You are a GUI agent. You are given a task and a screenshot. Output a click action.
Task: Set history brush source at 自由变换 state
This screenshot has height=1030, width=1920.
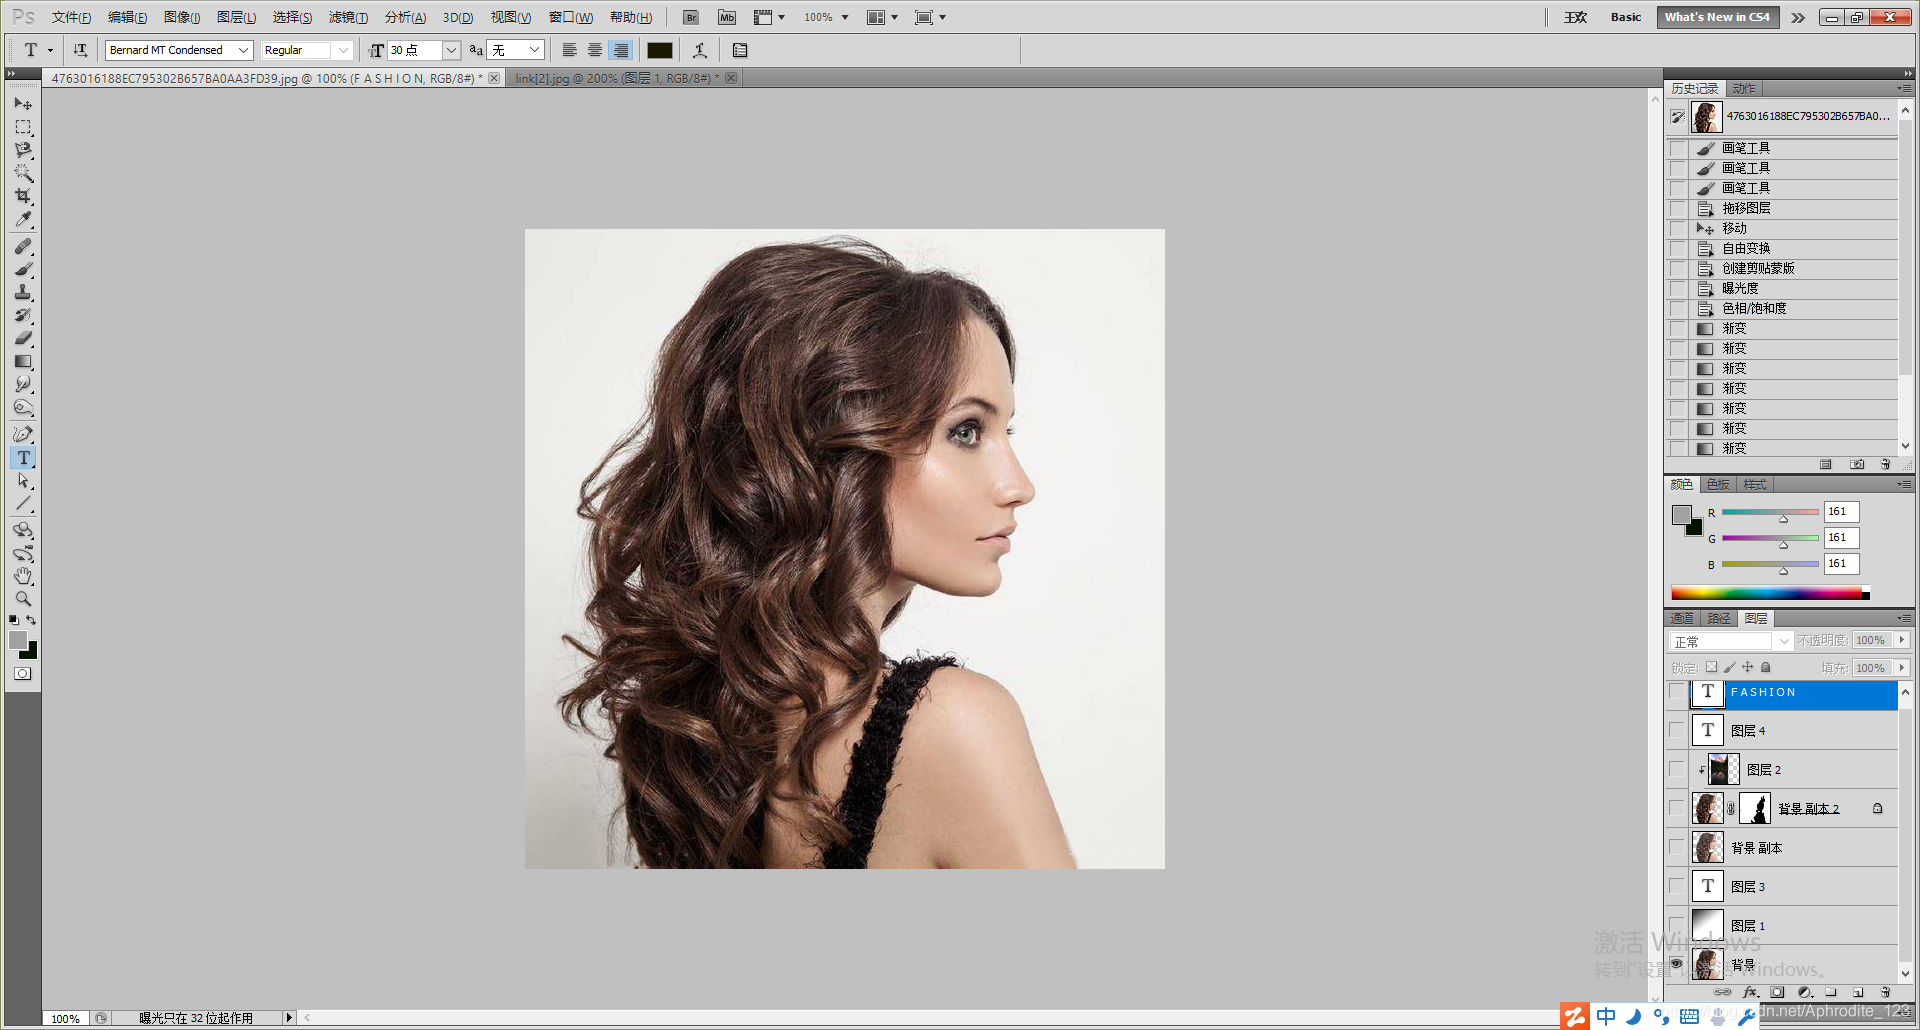click(x=1678, y=248)
